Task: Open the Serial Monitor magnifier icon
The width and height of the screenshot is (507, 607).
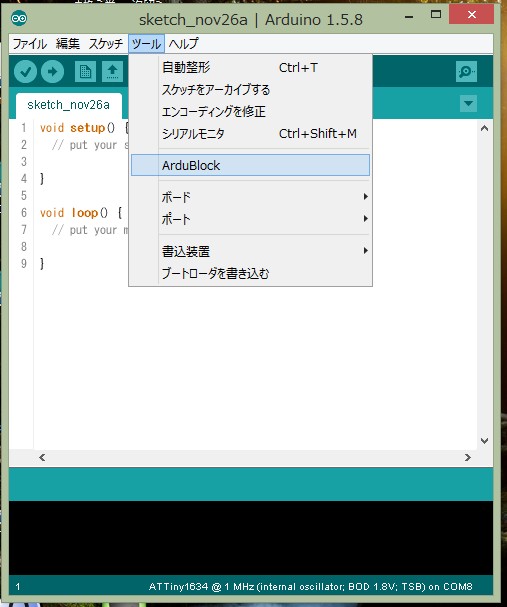Action: [466, 72]
